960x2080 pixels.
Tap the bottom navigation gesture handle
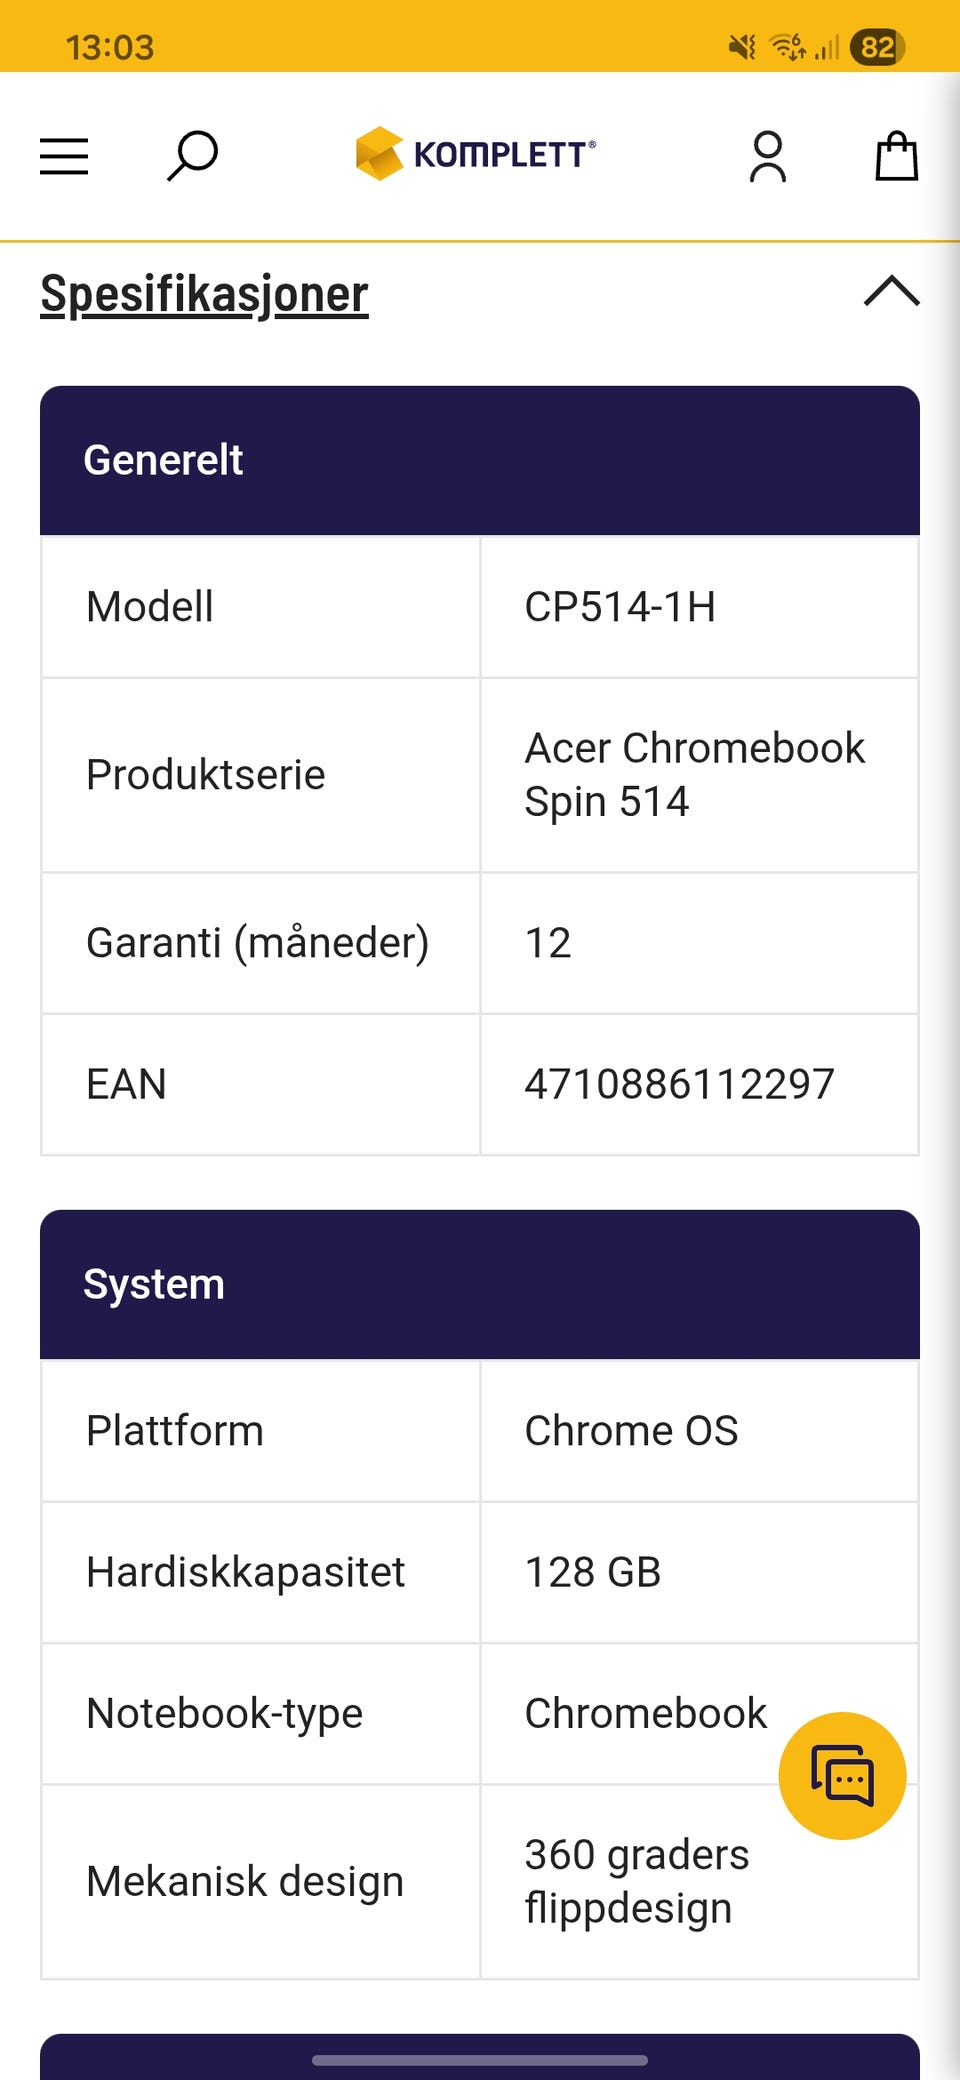click(x=480, y=2060)
